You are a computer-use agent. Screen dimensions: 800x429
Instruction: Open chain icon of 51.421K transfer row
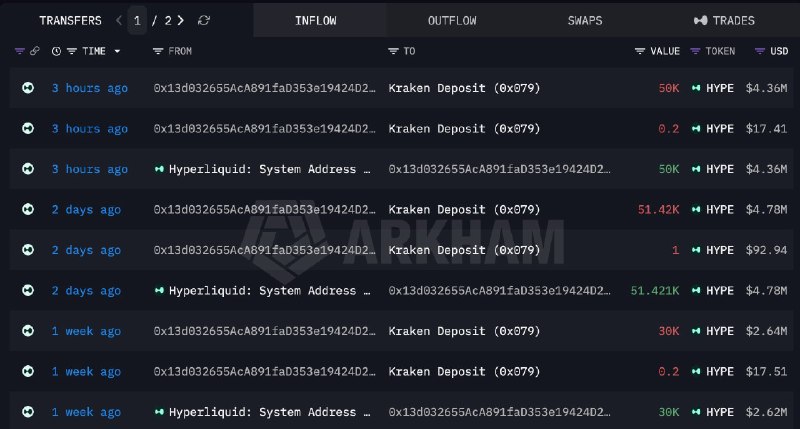click(x=28, y=290)
